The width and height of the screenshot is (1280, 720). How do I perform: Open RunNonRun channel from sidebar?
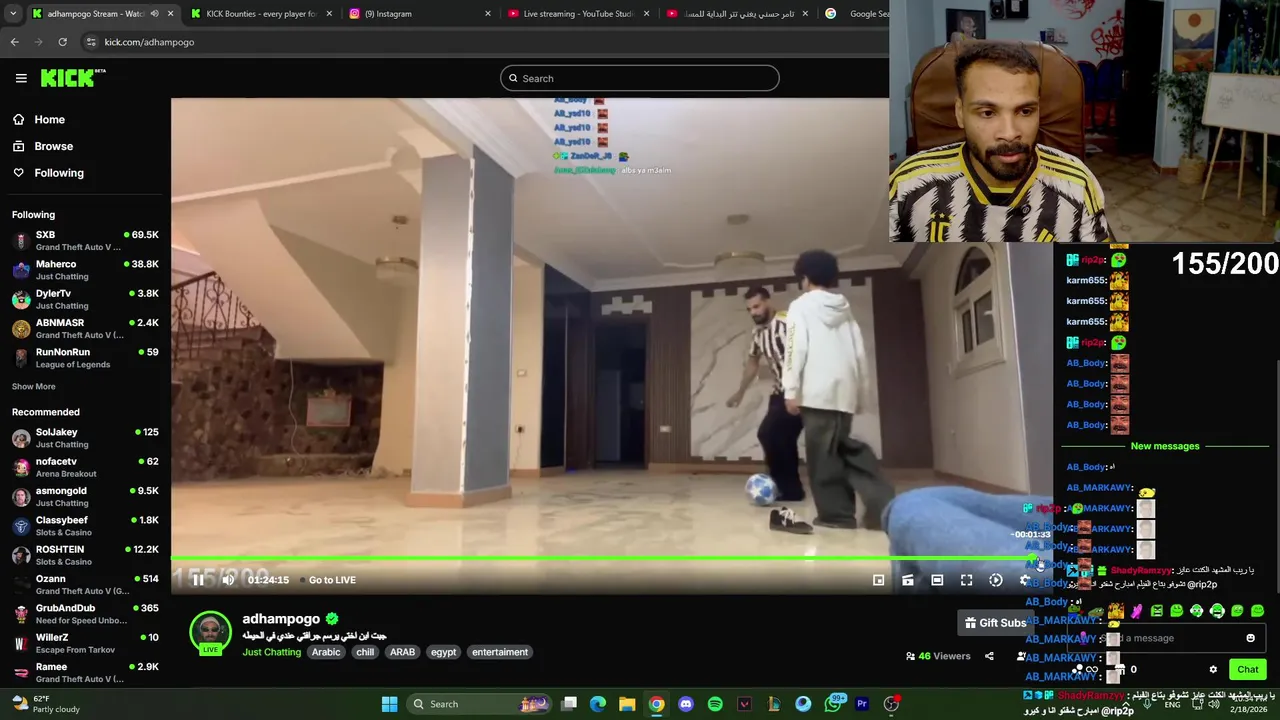(x=85, y=358)
